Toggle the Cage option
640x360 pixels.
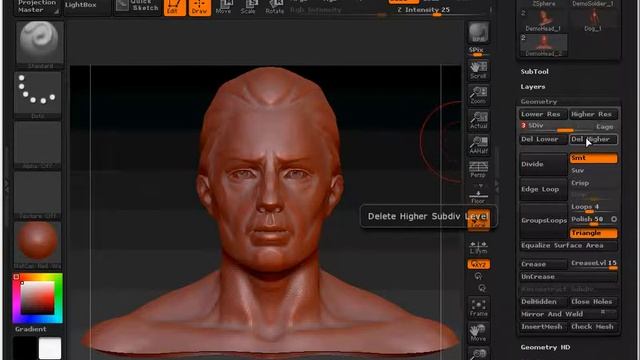pyautogui.click(x=604, y=127)
